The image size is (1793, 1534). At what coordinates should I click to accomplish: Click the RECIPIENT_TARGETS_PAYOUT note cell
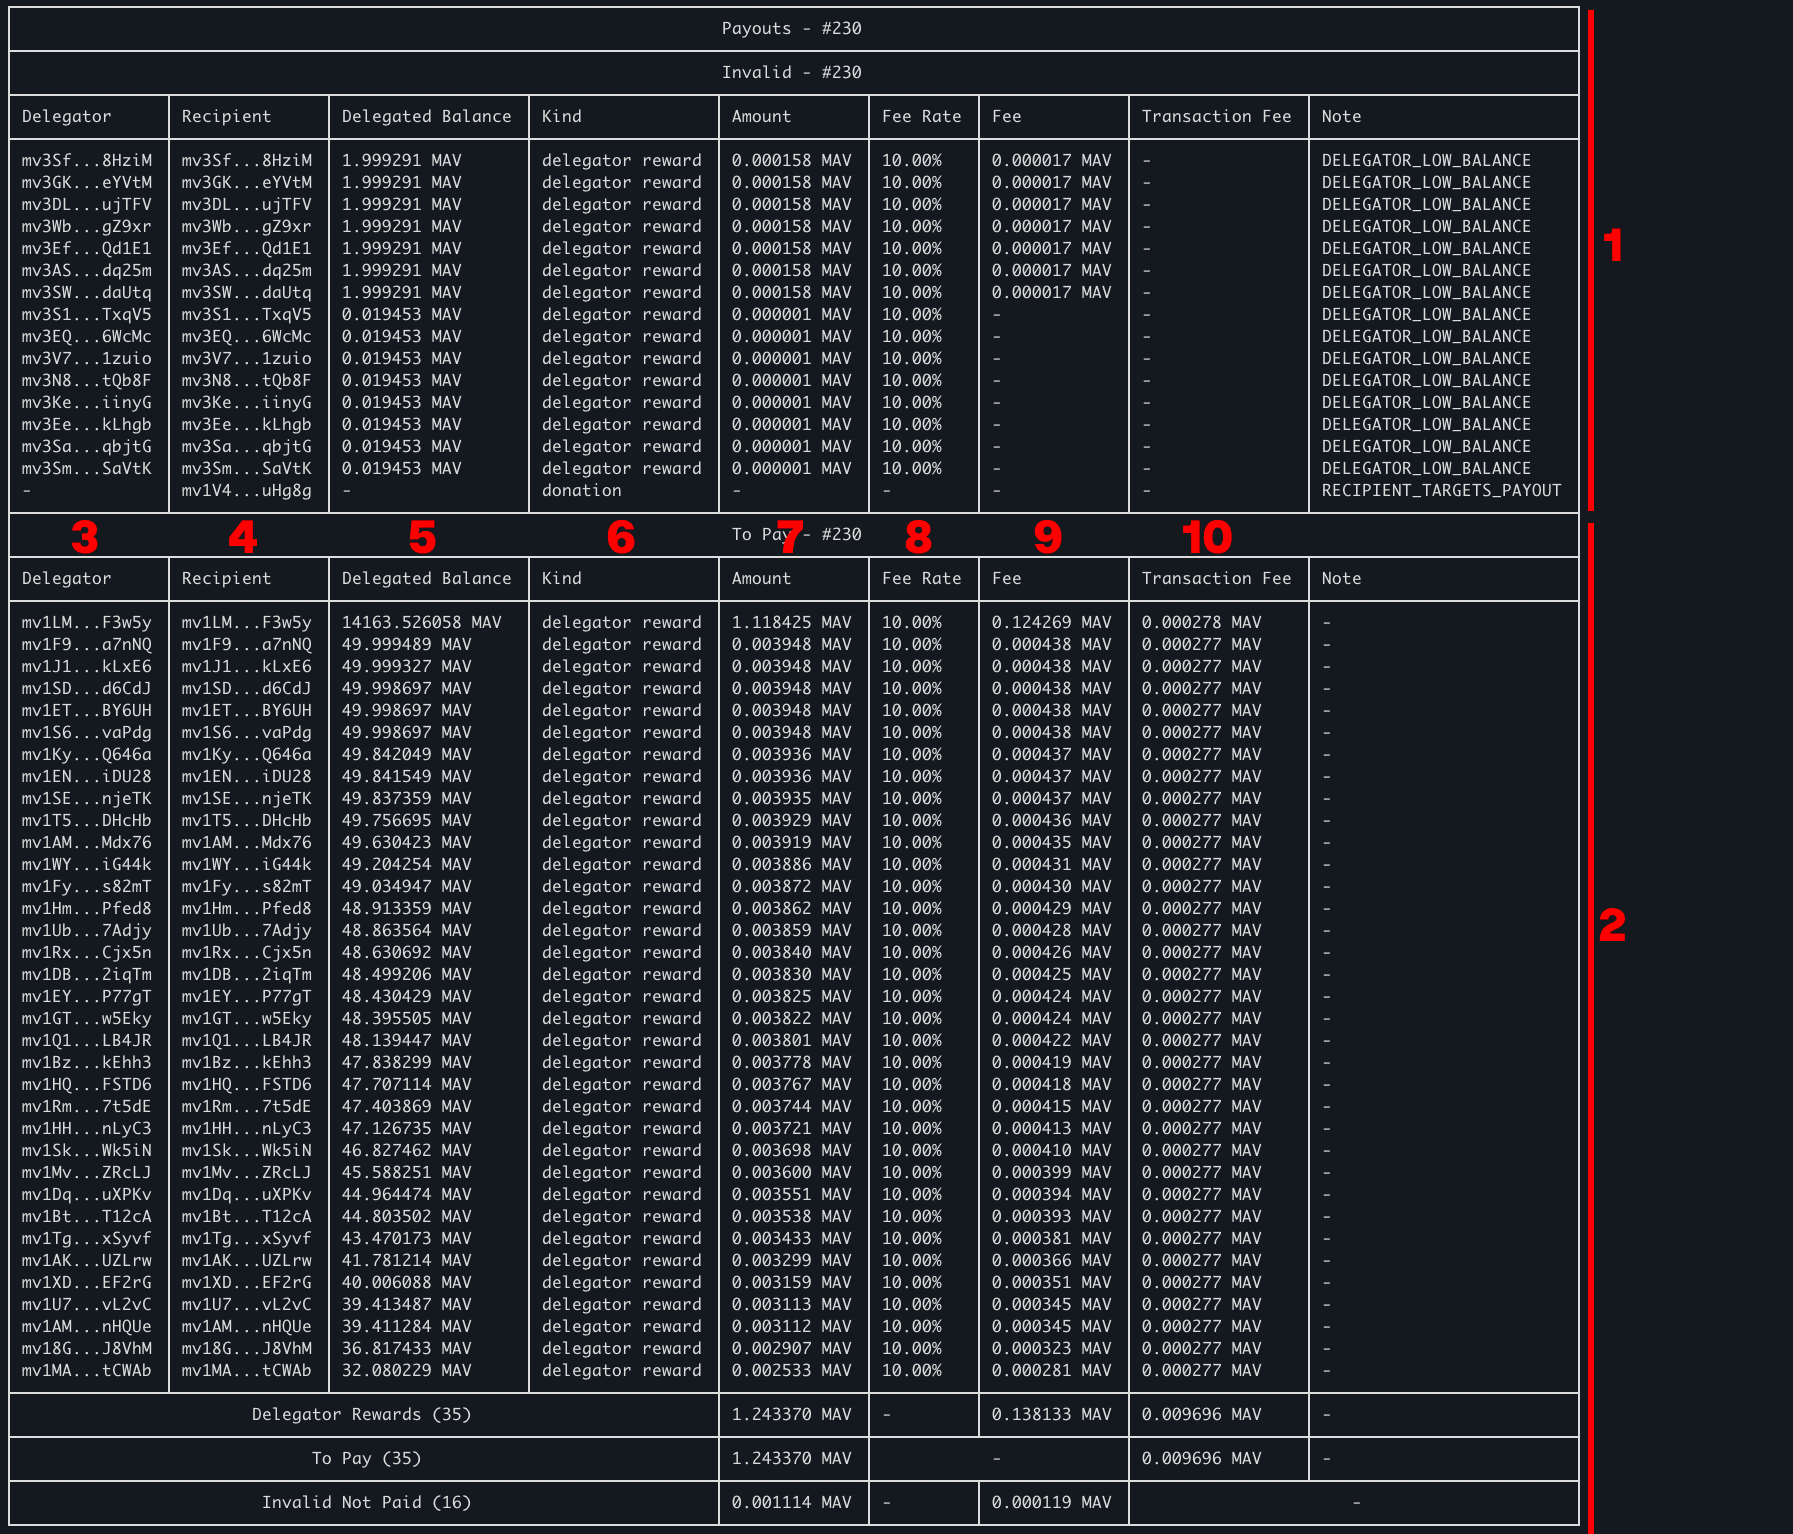pyautogui.click(x=1440, y=490)
